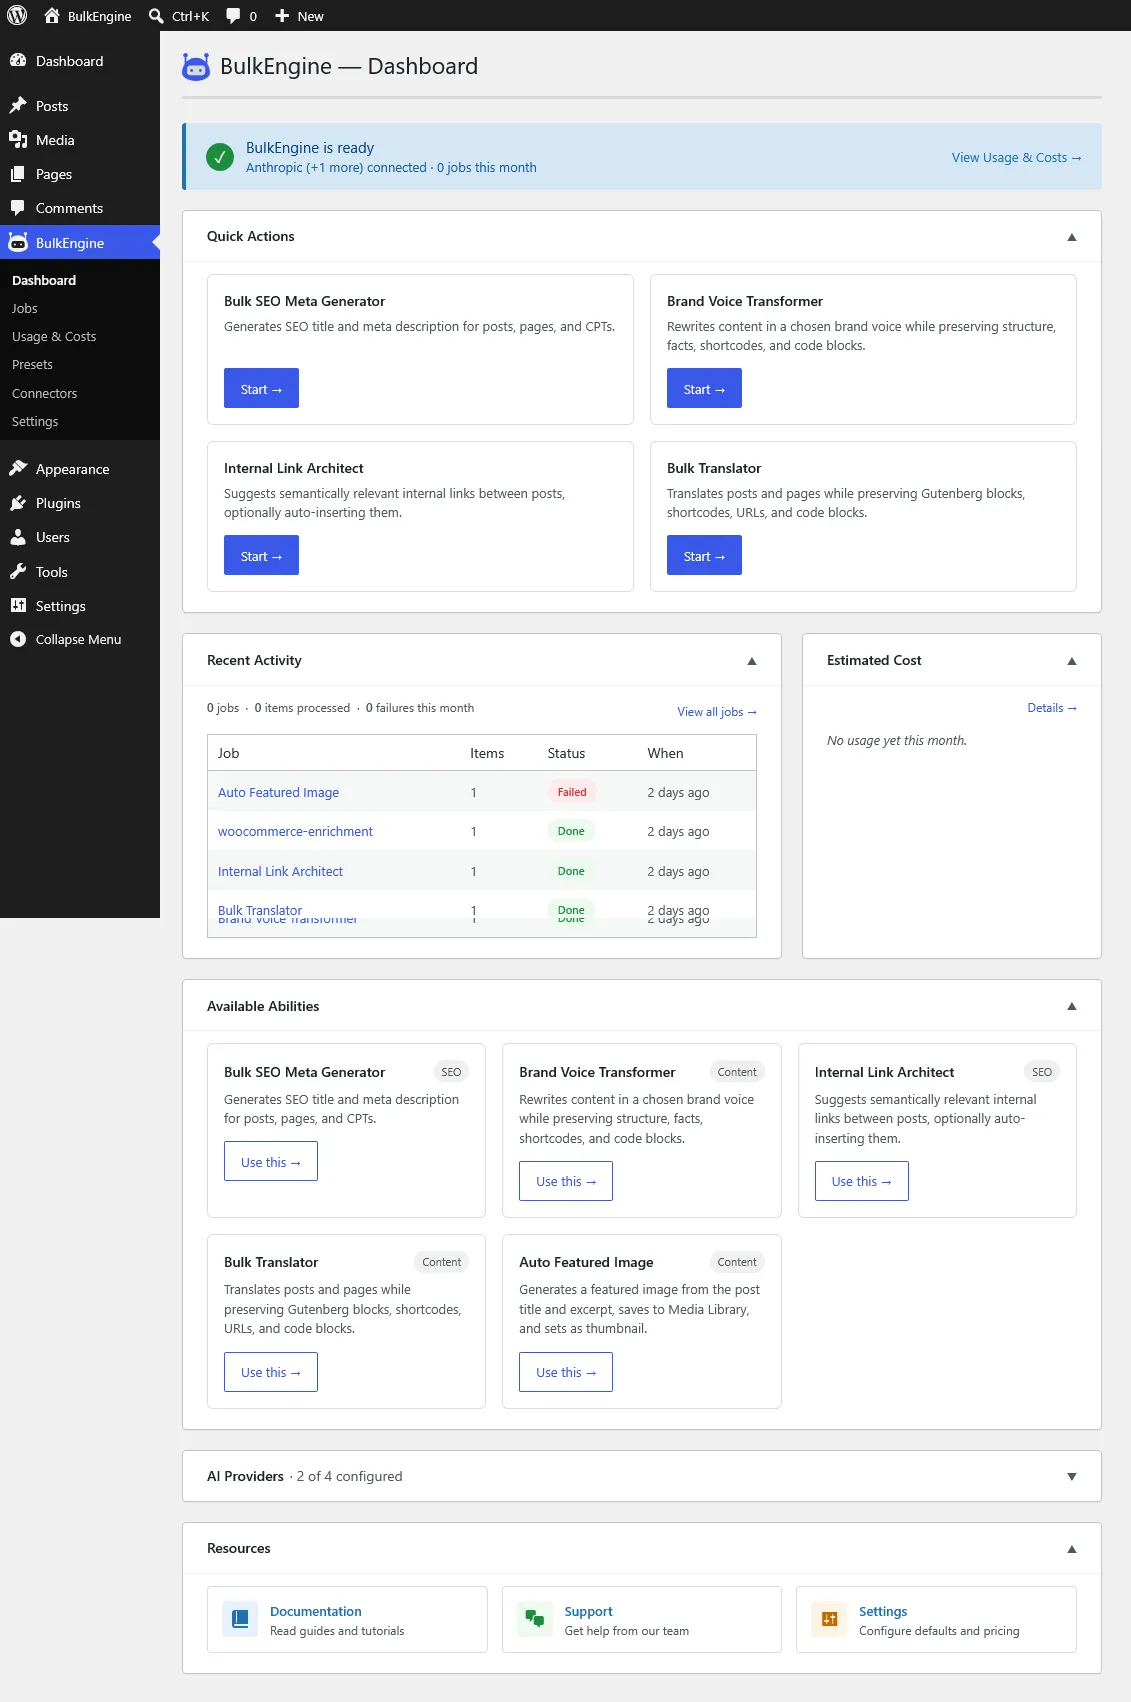The image size is (1131, 1702).
Task: Use this for Auto Featured Image ability
Action: click(x=566, y=1372)
